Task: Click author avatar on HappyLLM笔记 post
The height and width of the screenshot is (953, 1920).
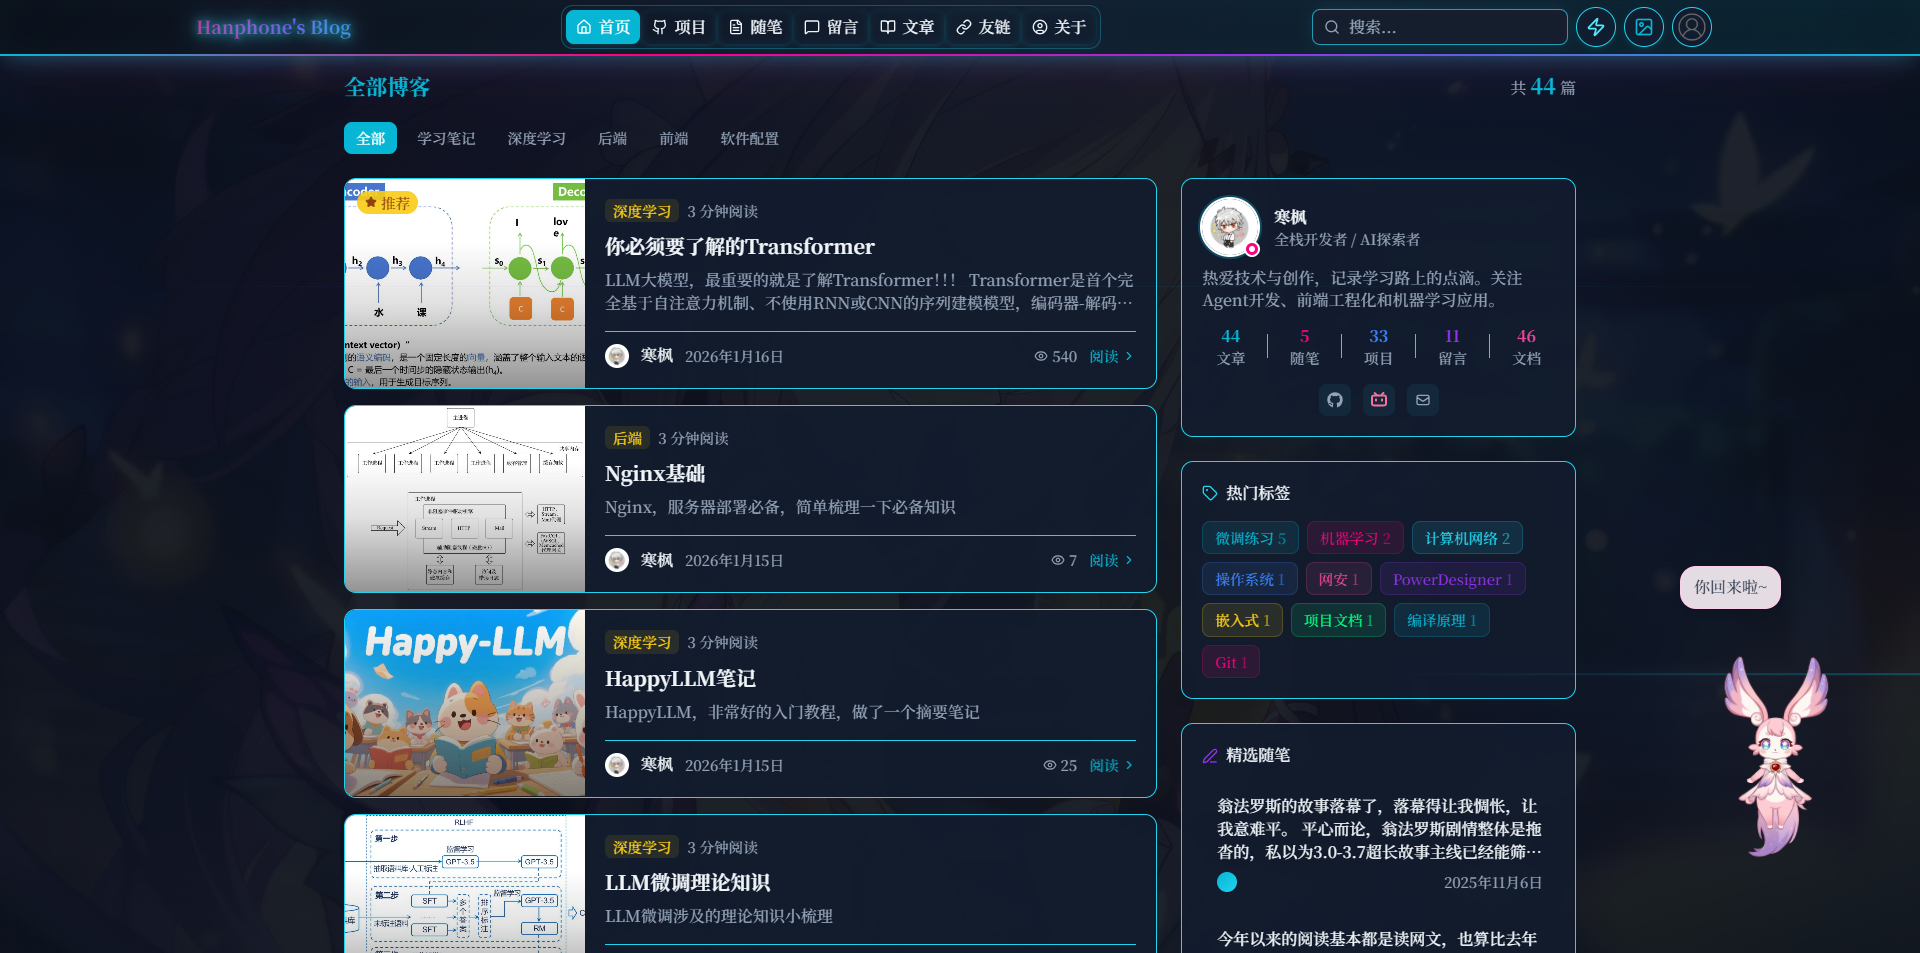Action: [617, 765]
